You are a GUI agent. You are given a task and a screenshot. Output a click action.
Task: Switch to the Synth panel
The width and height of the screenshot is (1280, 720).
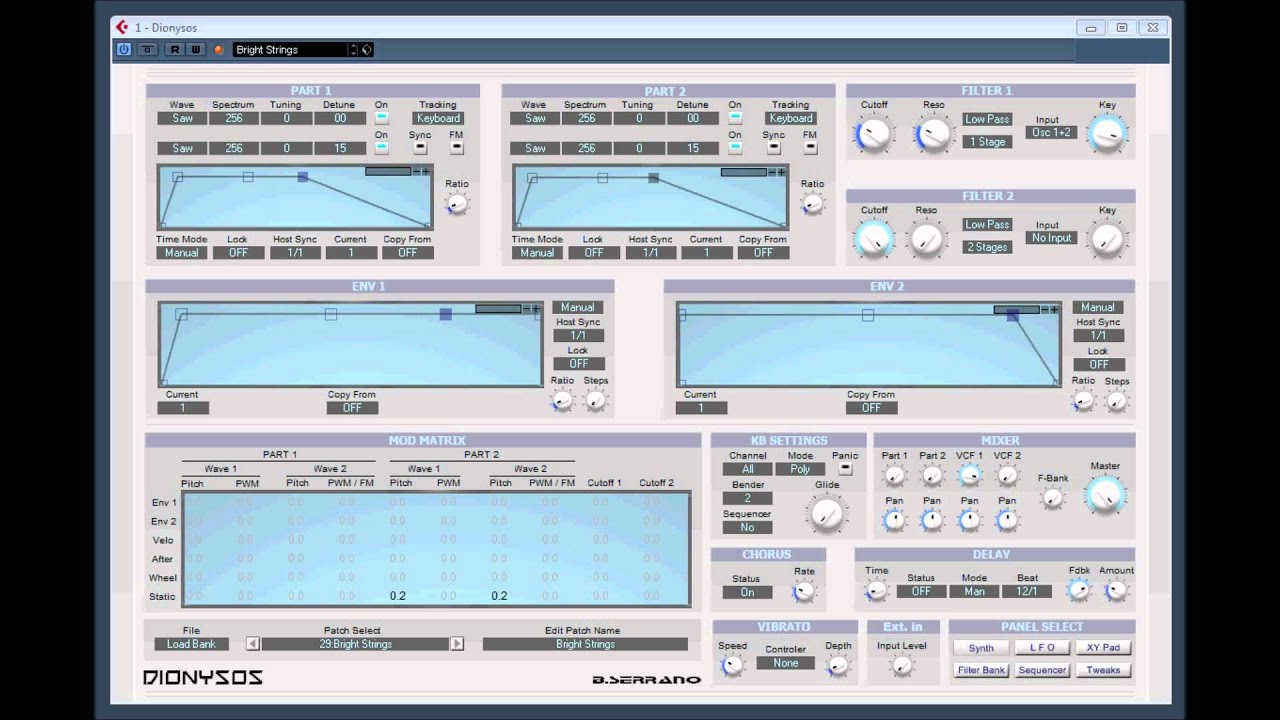(x=981, y=648)
